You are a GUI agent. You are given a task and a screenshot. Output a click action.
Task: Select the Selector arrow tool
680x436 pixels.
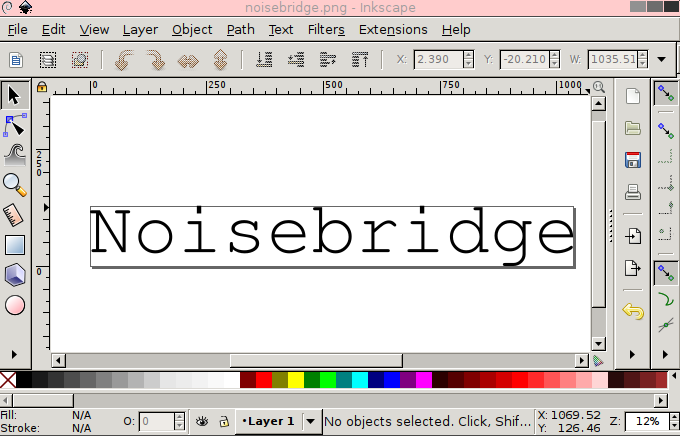click(x=14, y=95)
